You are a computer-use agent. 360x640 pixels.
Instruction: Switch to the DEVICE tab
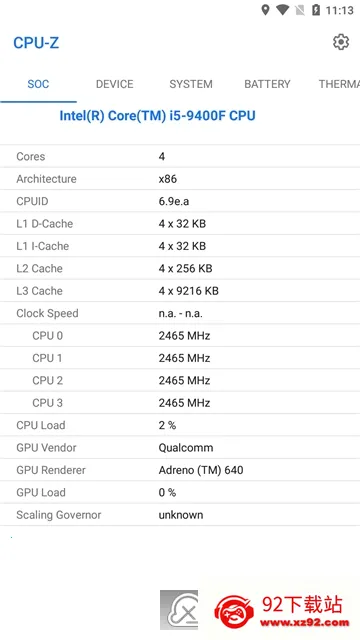pos(115,84)
